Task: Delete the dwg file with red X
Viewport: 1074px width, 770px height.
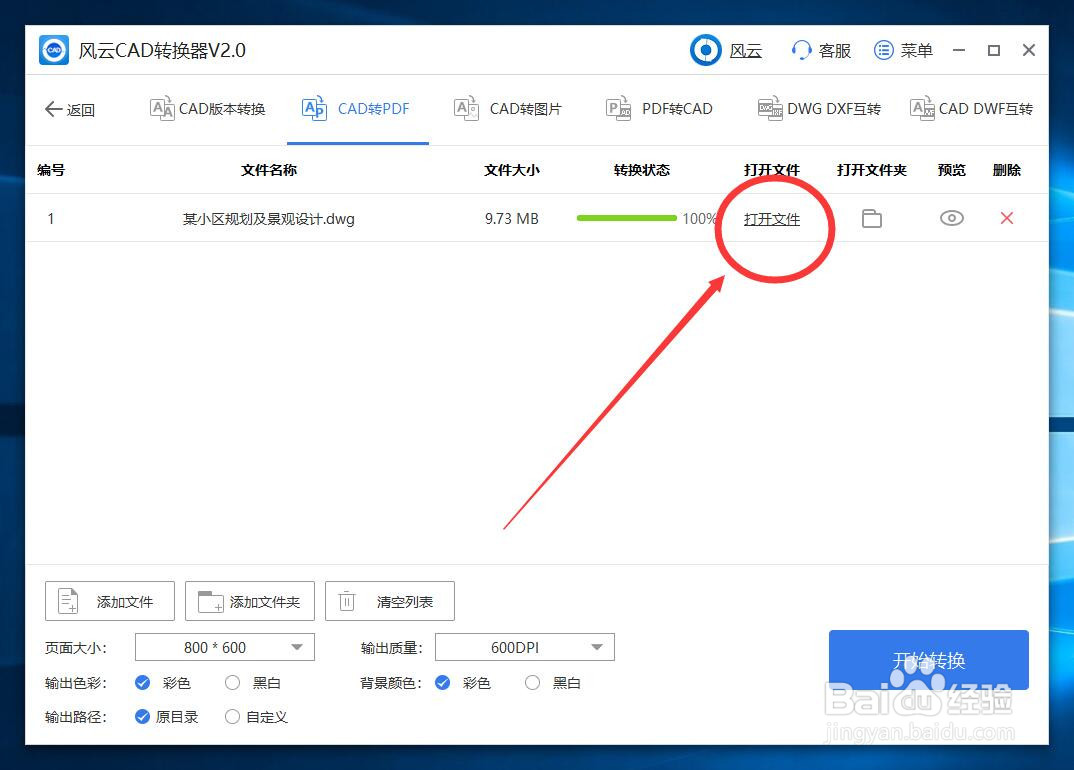Action: point(1006,218)
